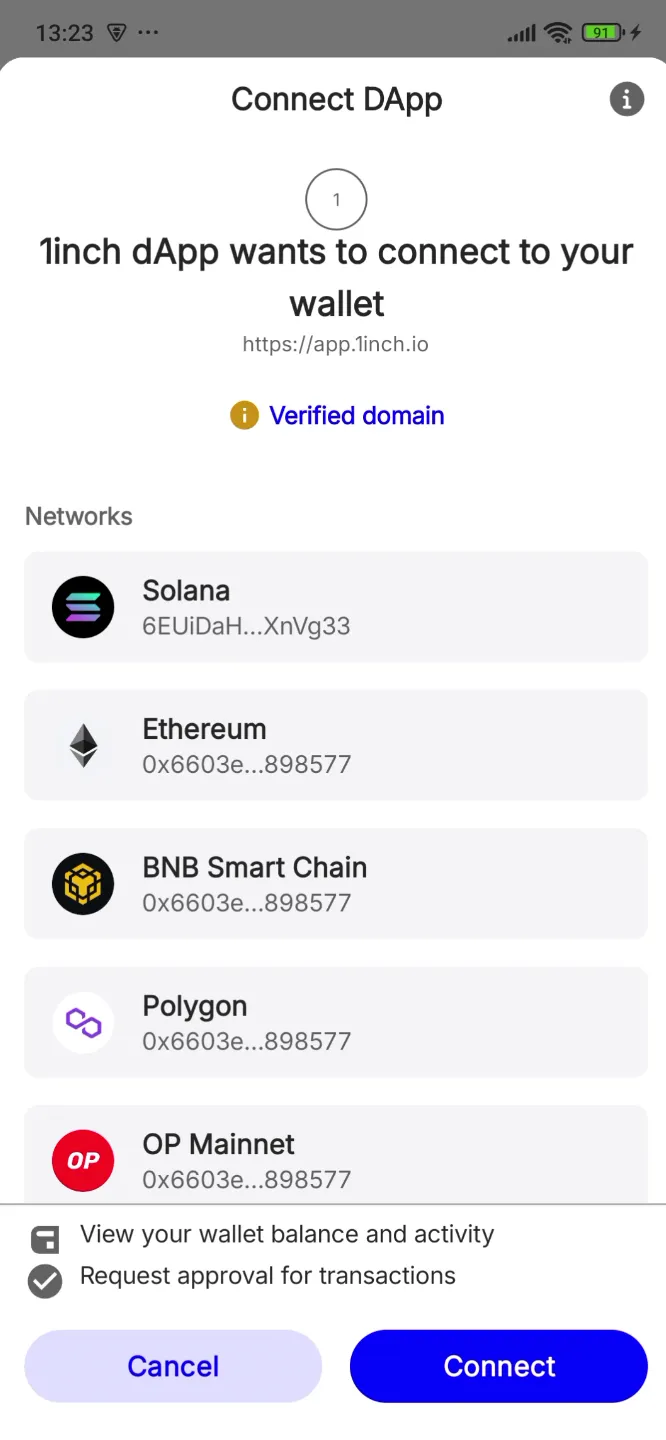Open the app.1inch.io URL link
The width and height of the screenshot is (666, 1440).
point(336,344)
